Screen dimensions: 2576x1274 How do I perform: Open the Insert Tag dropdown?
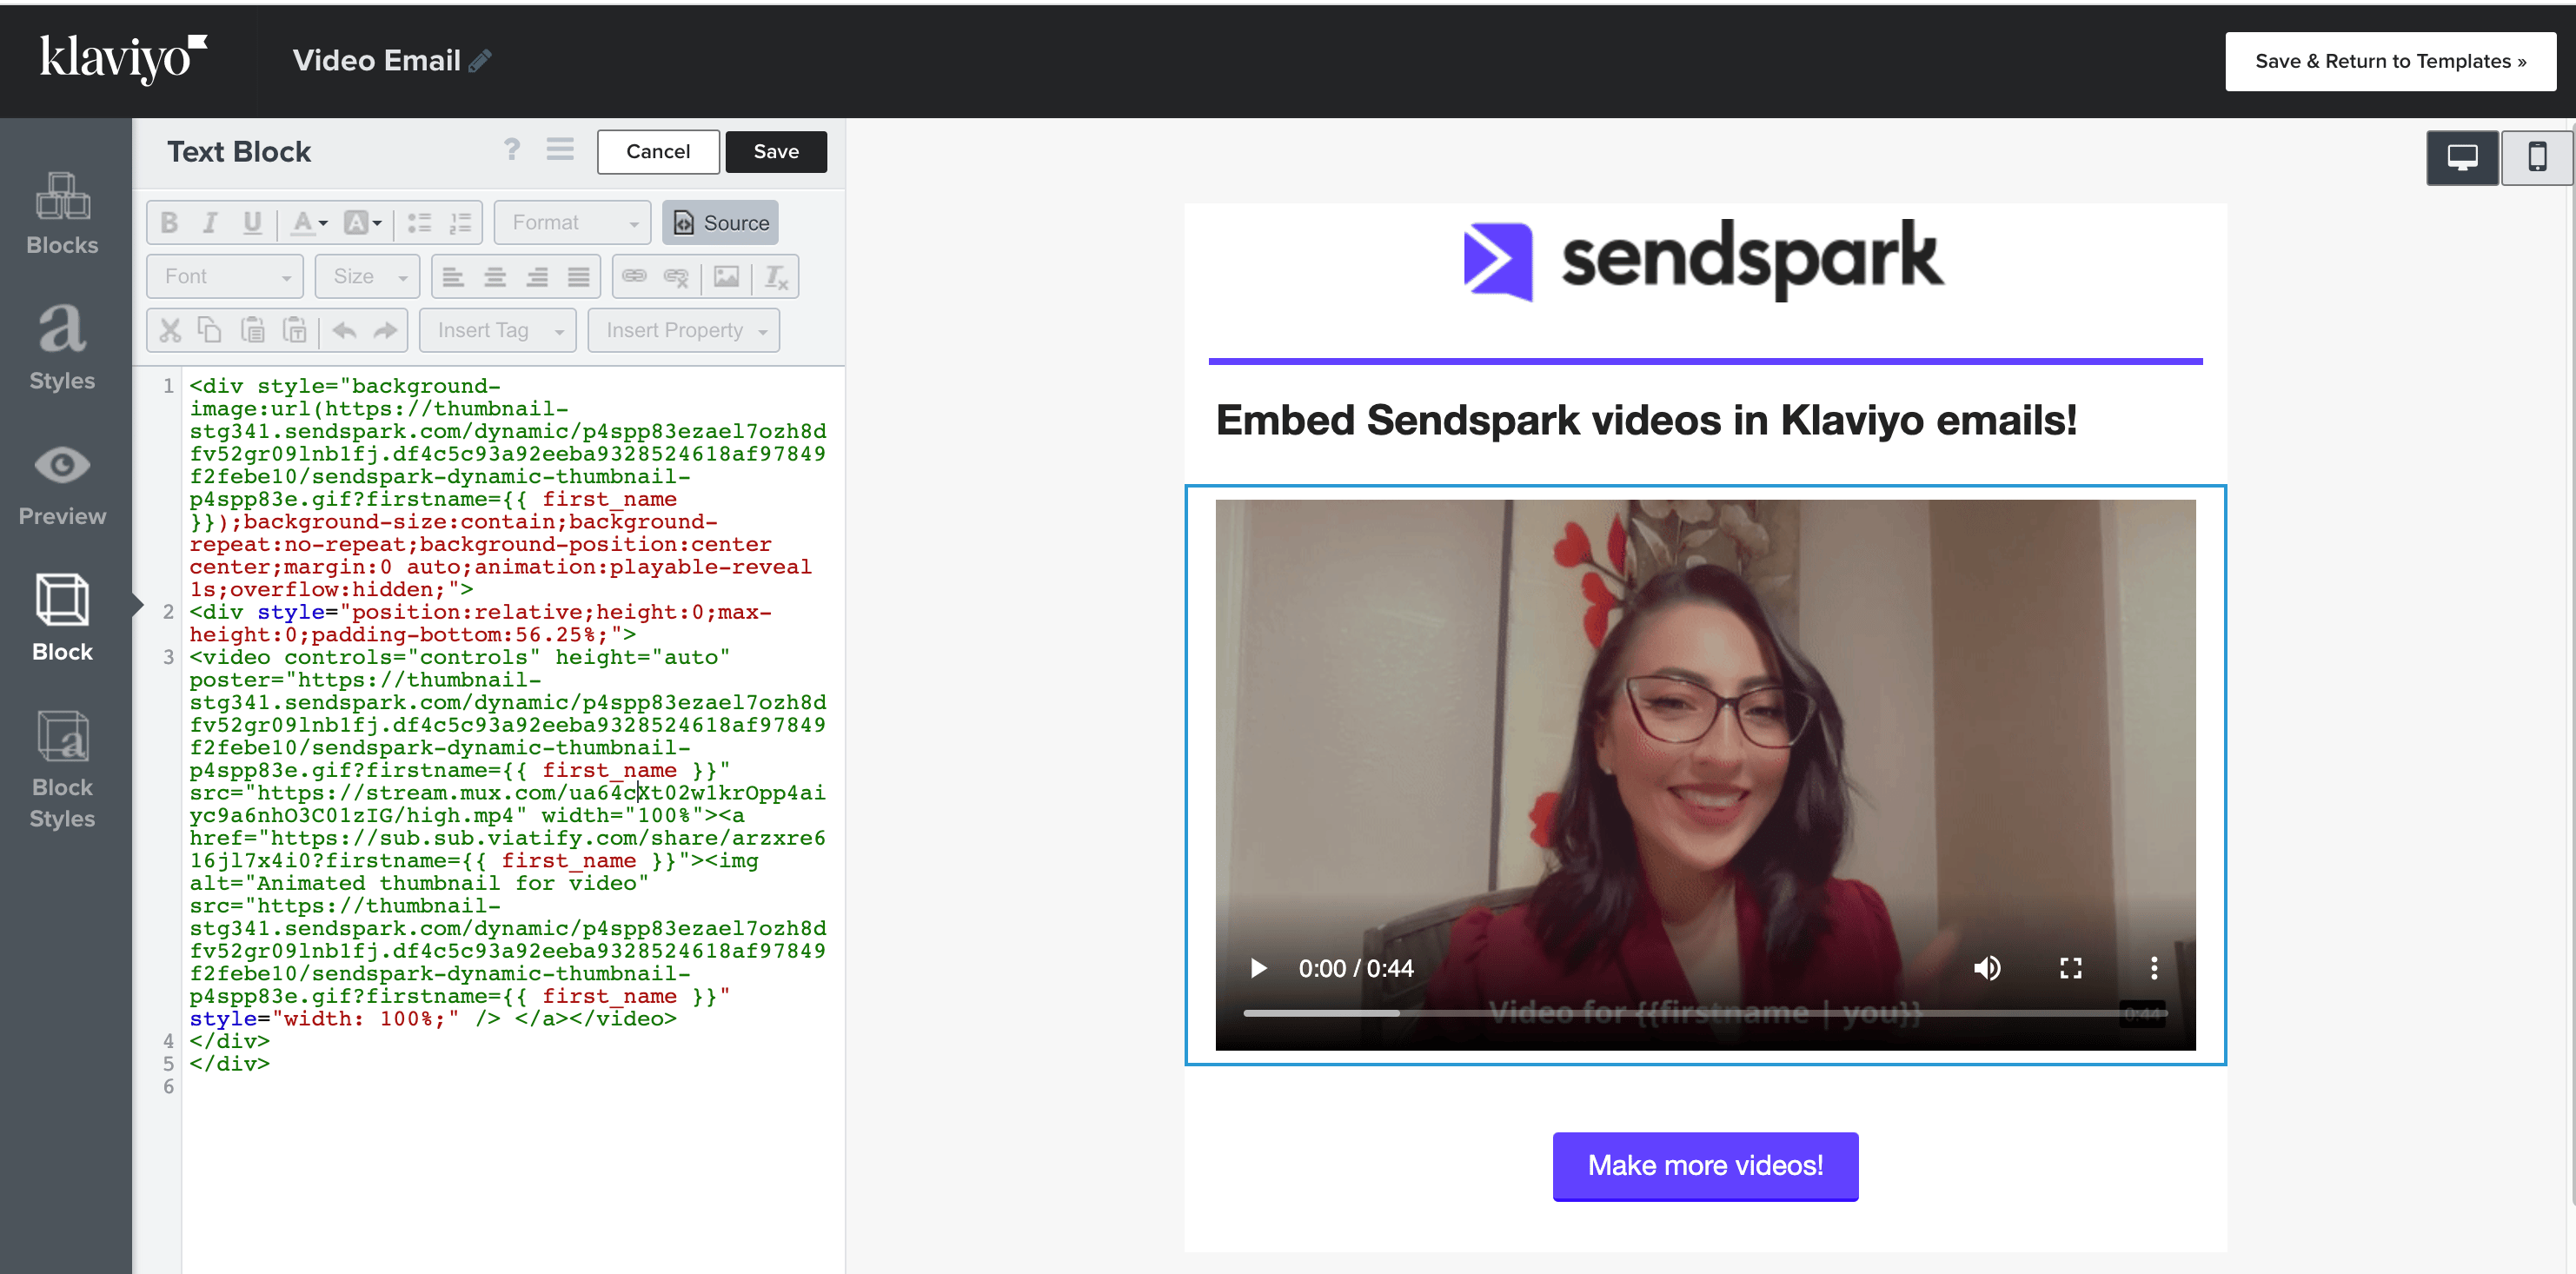click(x=497, y=330)
